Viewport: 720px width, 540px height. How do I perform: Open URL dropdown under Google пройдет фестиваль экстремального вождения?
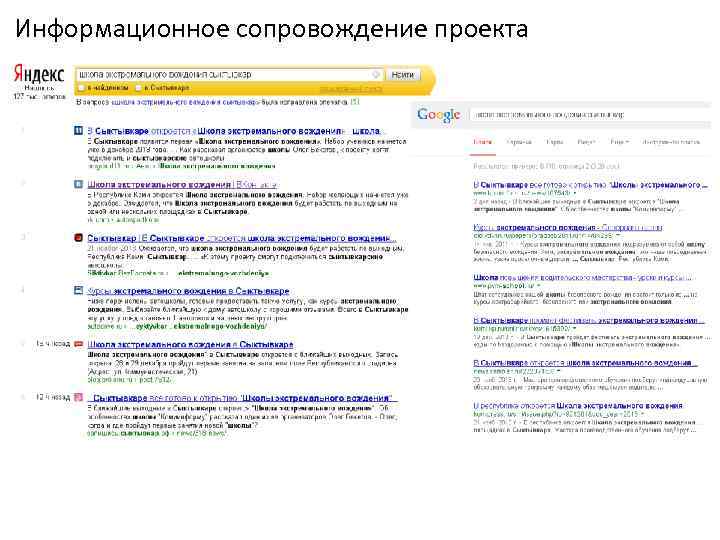point(574,328)
